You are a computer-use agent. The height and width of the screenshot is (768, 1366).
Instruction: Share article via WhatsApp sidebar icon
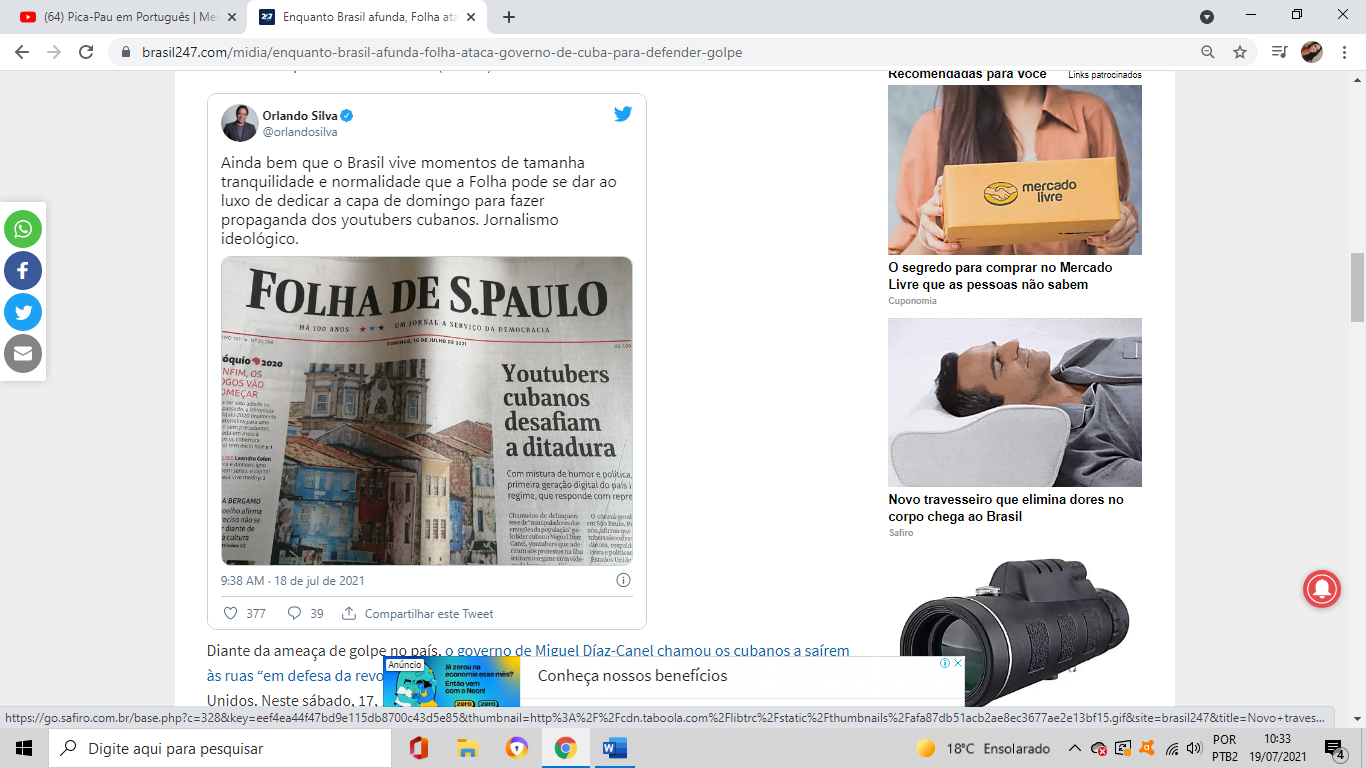(23, 229)
